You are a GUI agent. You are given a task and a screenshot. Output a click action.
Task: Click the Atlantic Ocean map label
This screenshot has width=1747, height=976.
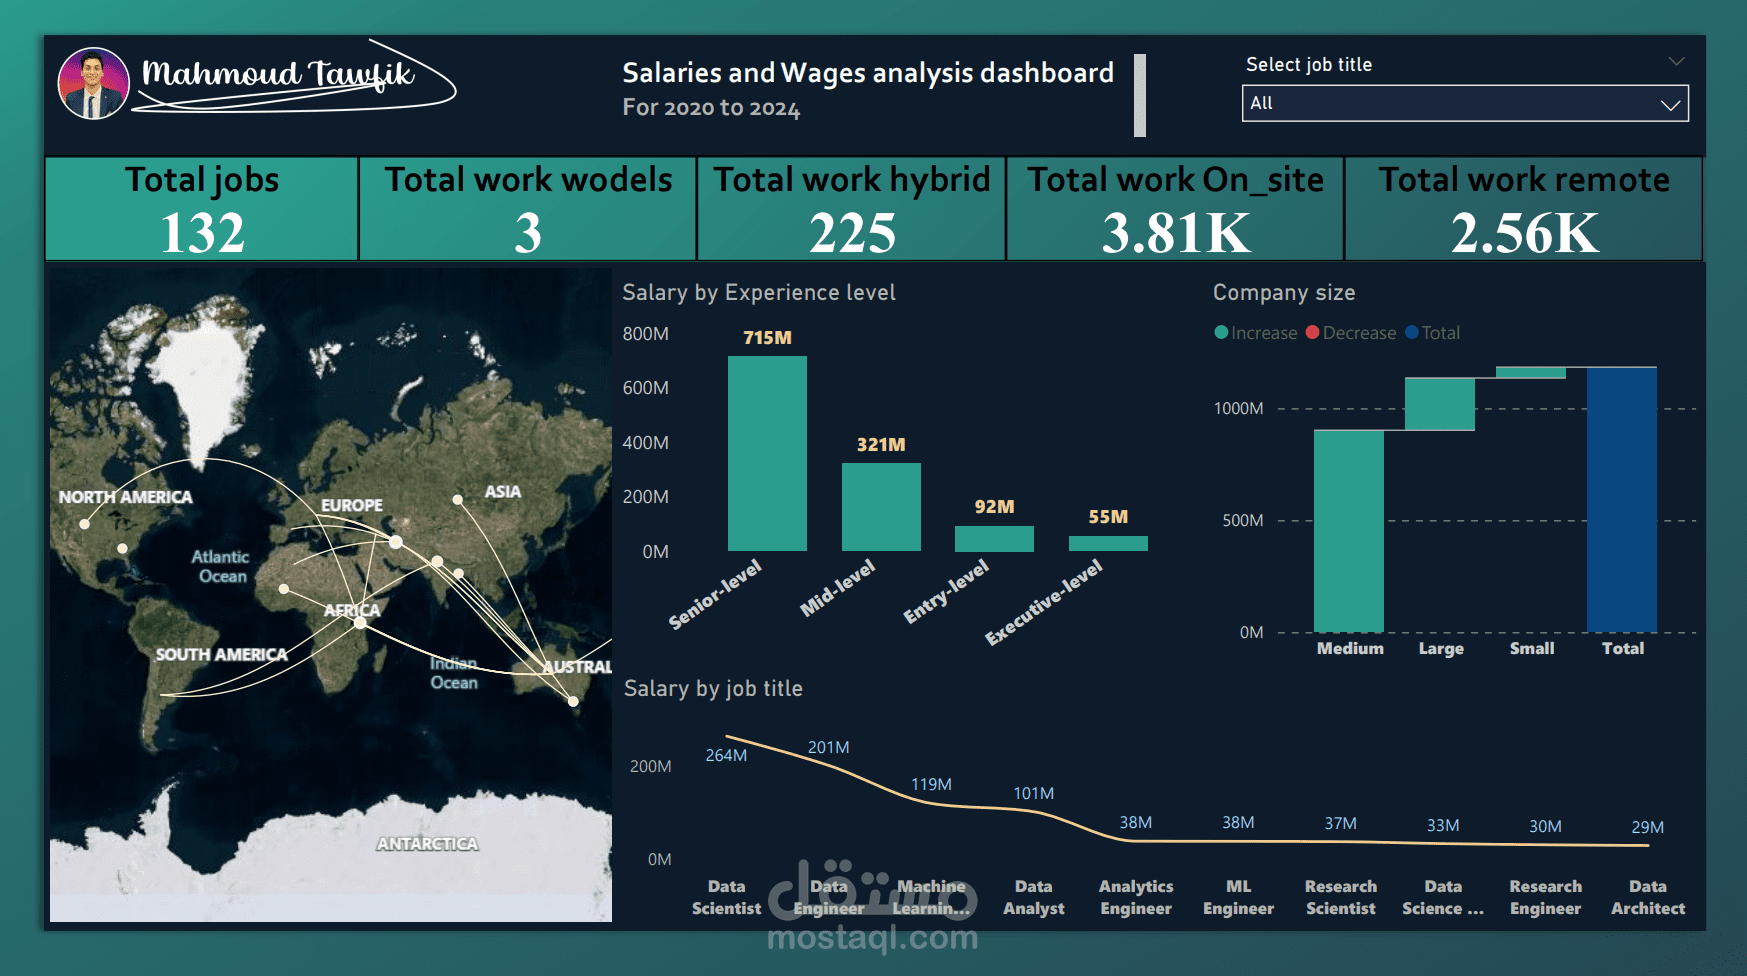(x=221, y=566)
